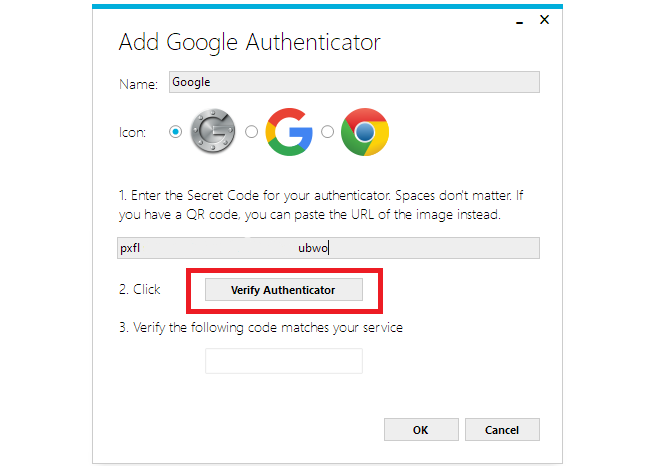Close the Add Google Authenticator dialog
Screen dimensions: 659x466
545,19
